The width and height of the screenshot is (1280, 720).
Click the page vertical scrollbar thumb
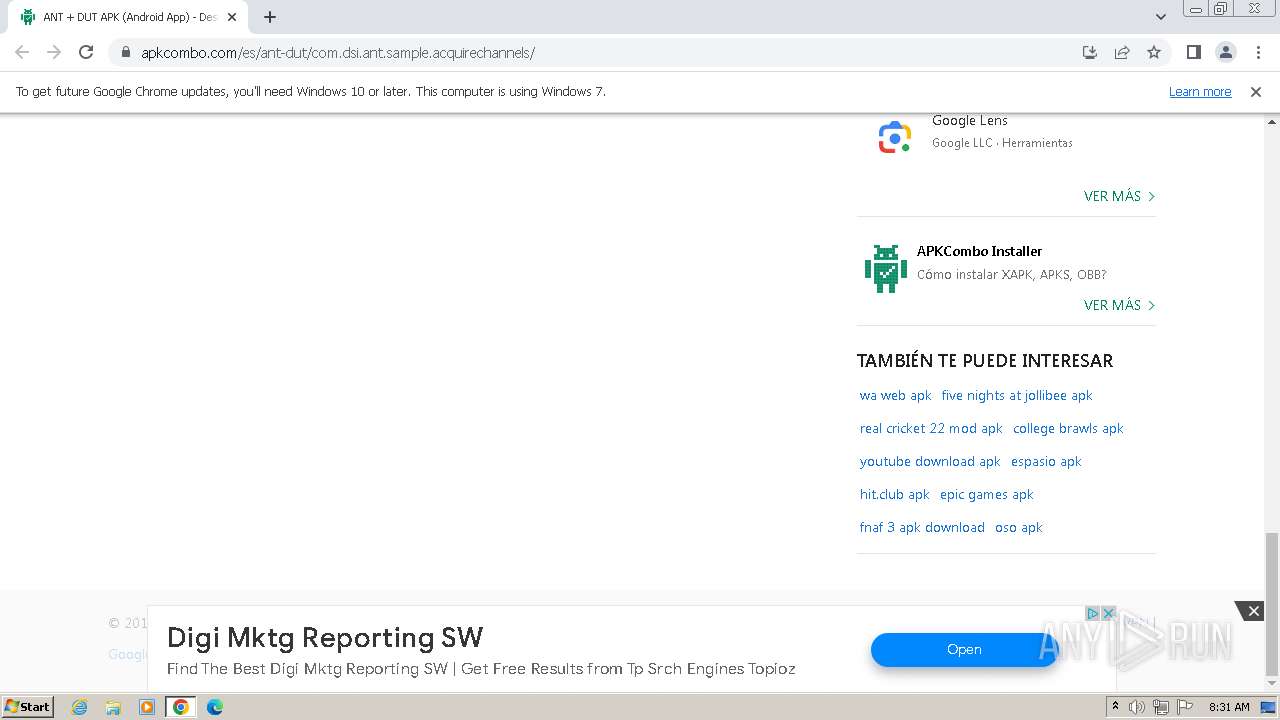[1271, 604]
